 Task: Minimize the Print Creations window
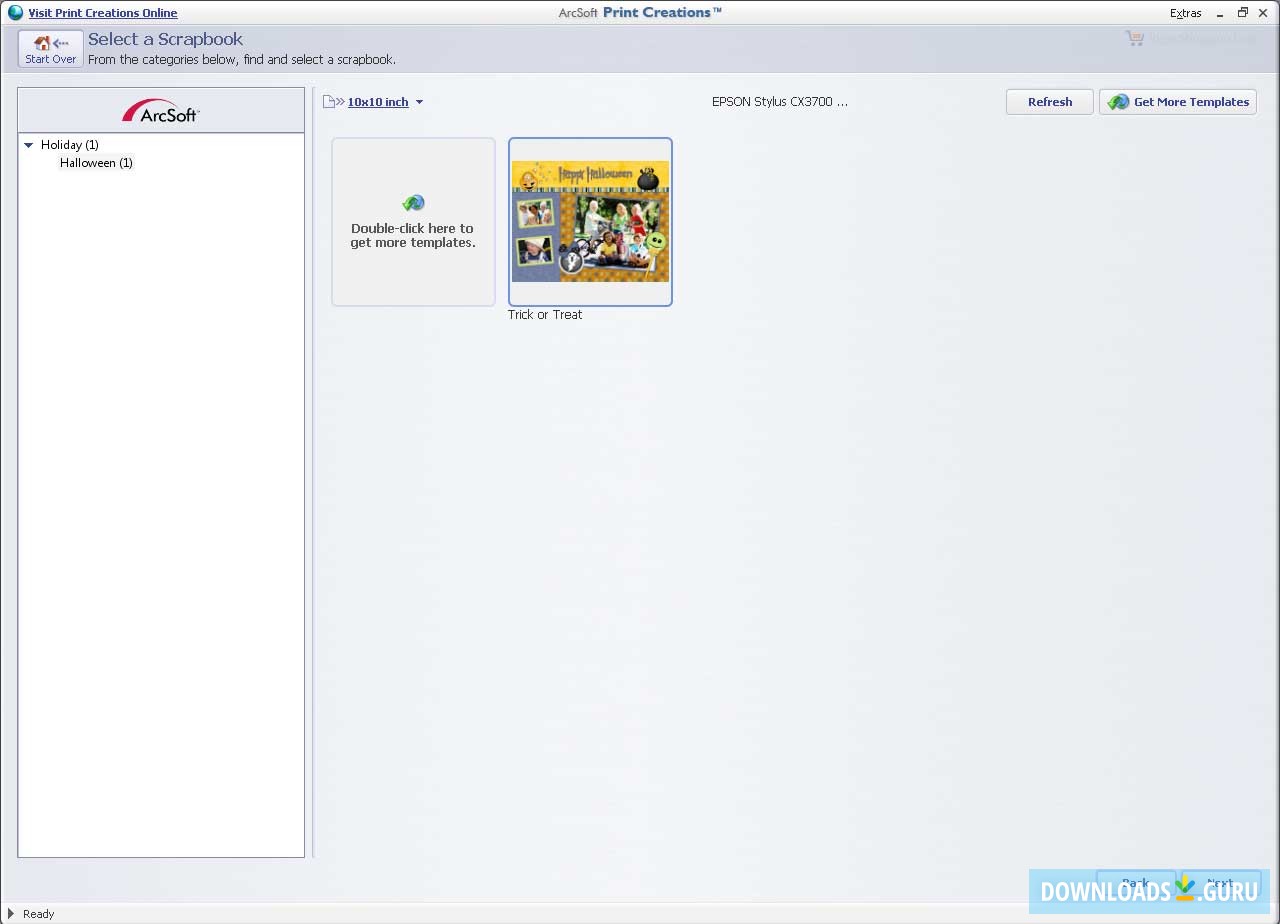click(1221, 13)
